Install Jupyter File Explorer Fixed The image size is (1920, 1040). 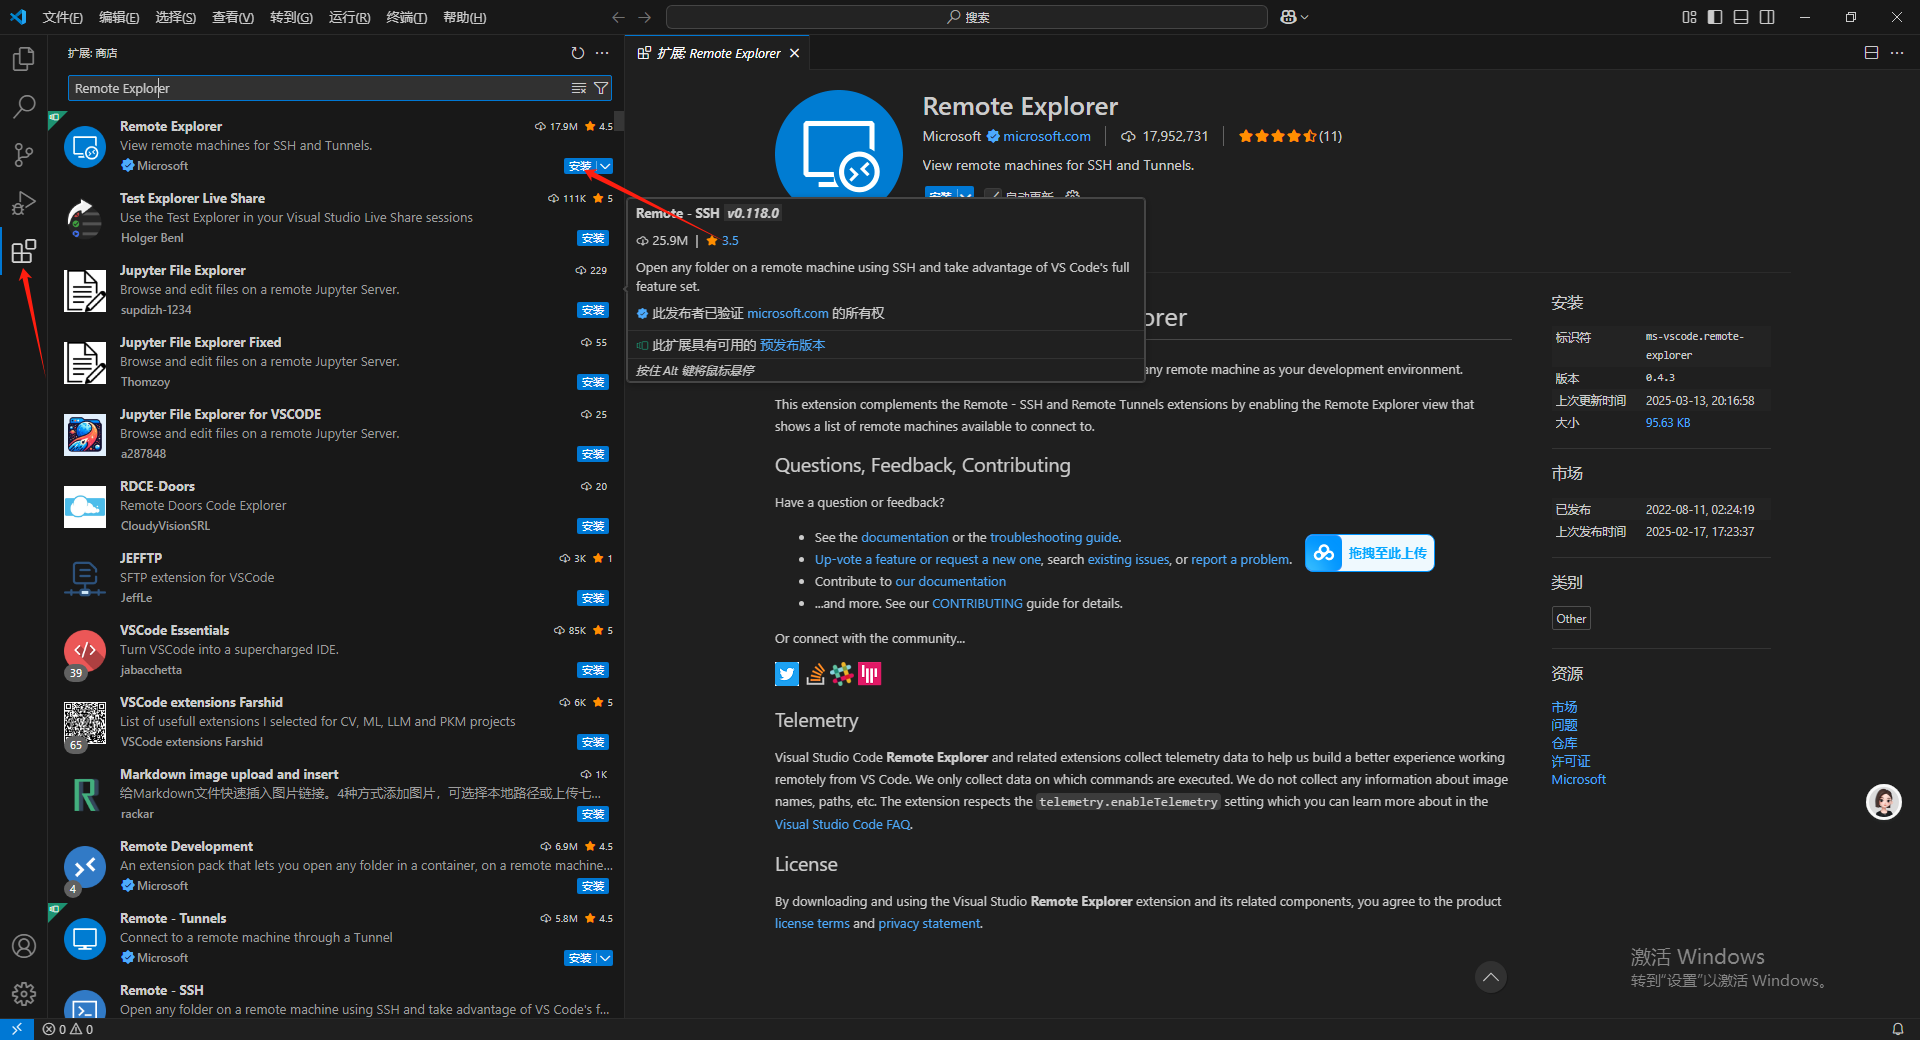tap(593, 382)
